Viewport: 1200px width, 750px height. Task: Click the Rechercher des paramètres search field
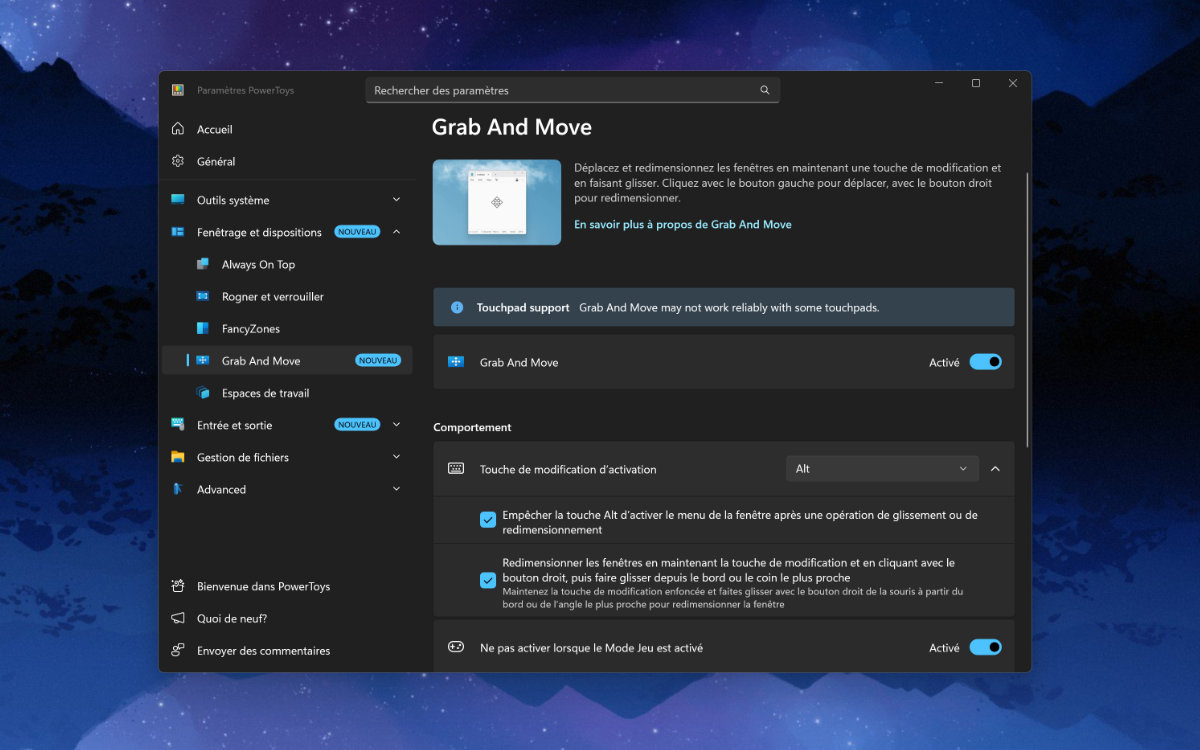pos(560,90)
